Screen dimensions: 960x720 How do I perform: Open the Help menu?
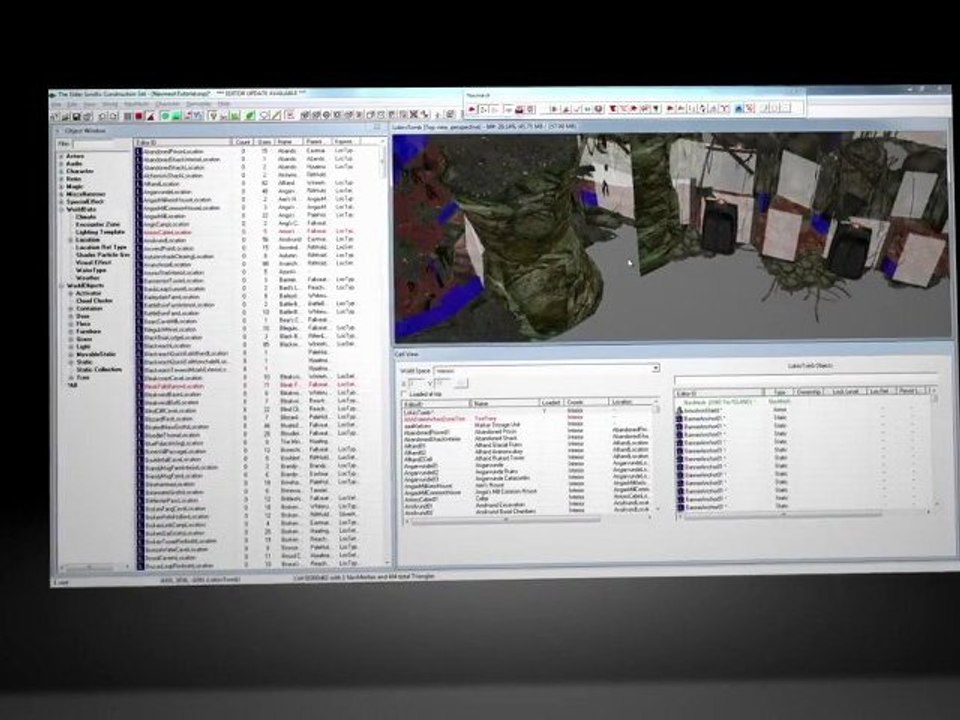point(223,104)
